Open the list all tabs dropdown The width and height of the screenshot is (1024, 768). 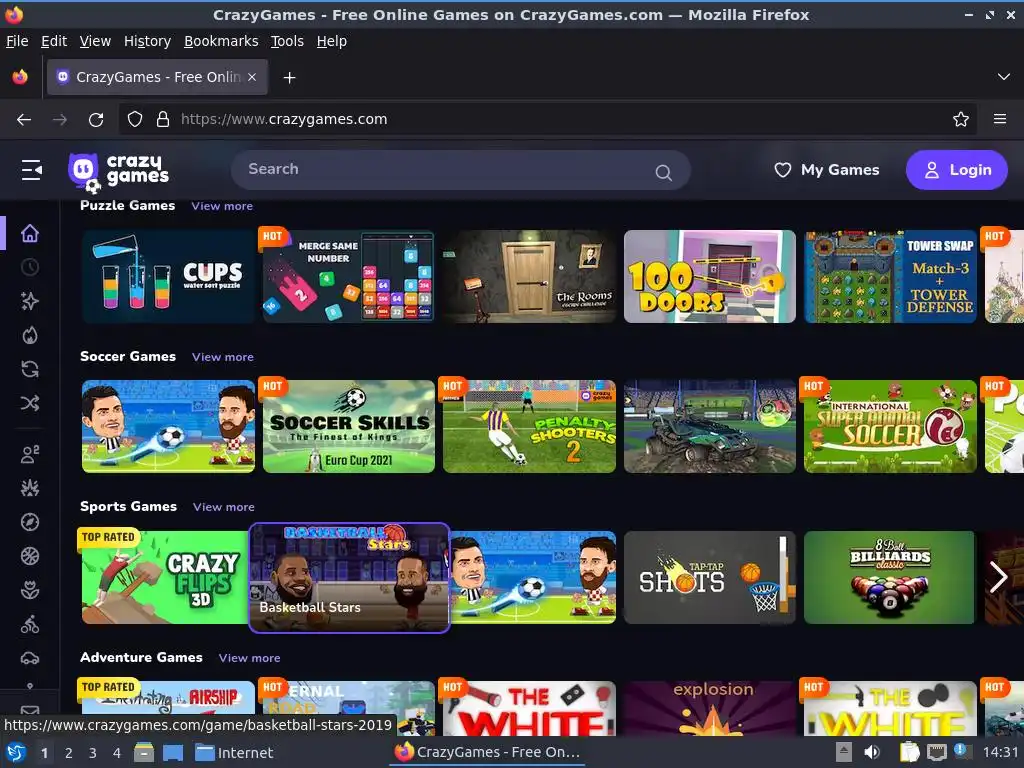[x=1004, y=77]
